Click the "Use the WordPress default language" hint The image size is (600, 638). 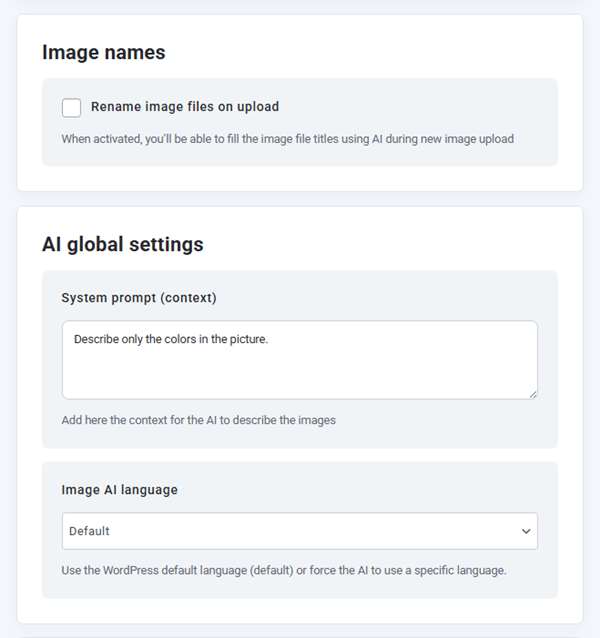pyautogui.click(x=284, y=570)
